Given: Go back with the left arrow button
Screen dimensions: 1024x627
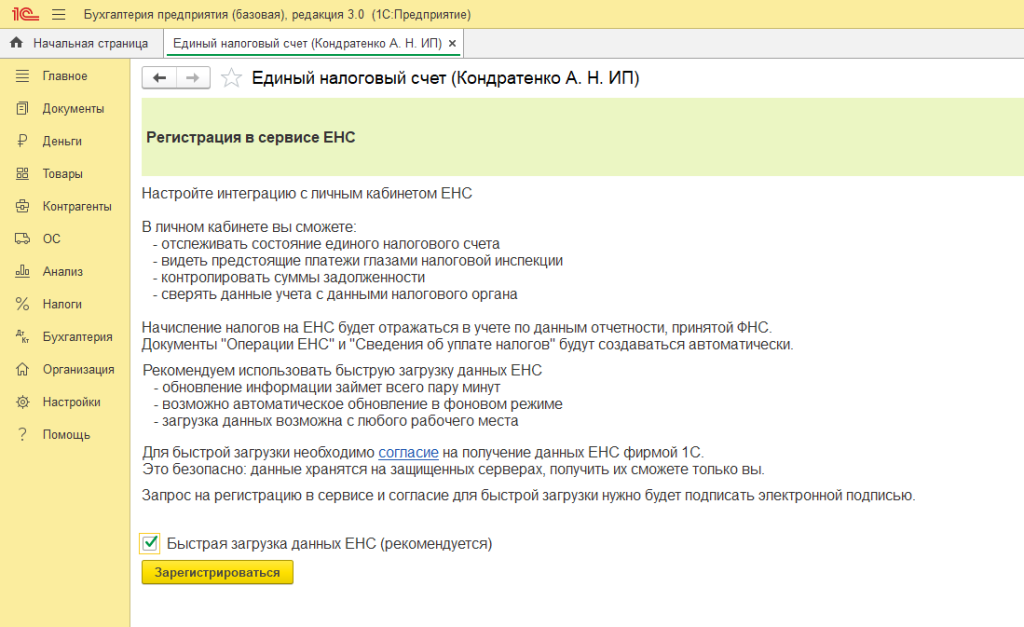Looking at the screenshot, I should point(159,78).
